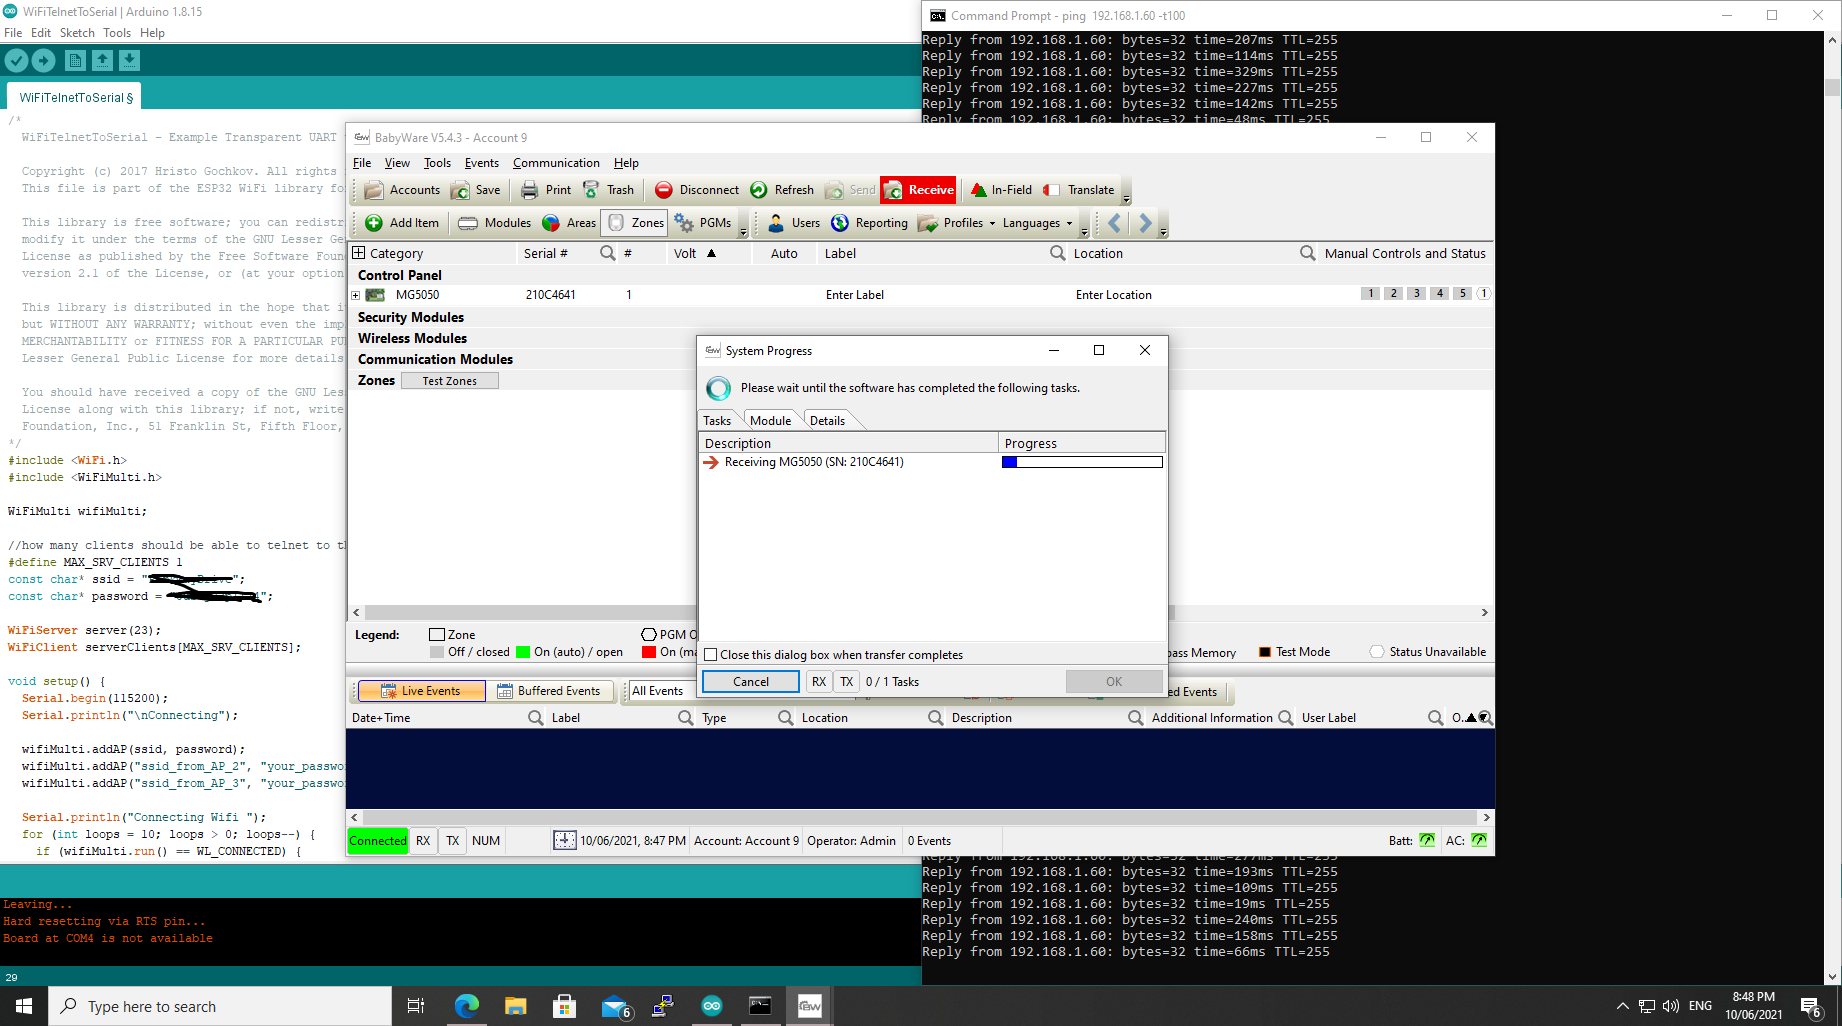
Task: Open the All Events dropdown
Action: point(659,690)
